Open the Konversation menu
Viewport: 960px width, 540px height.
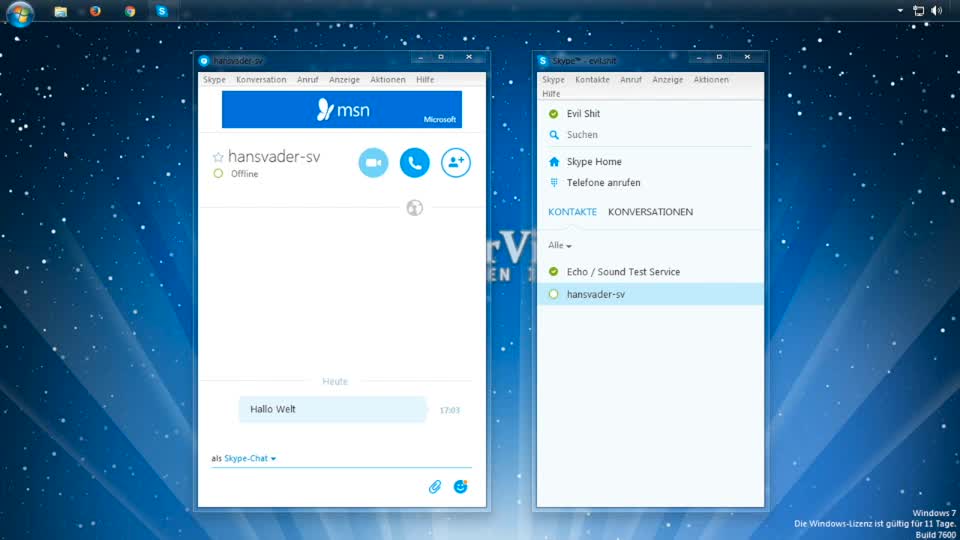click(x=261, y=80)
